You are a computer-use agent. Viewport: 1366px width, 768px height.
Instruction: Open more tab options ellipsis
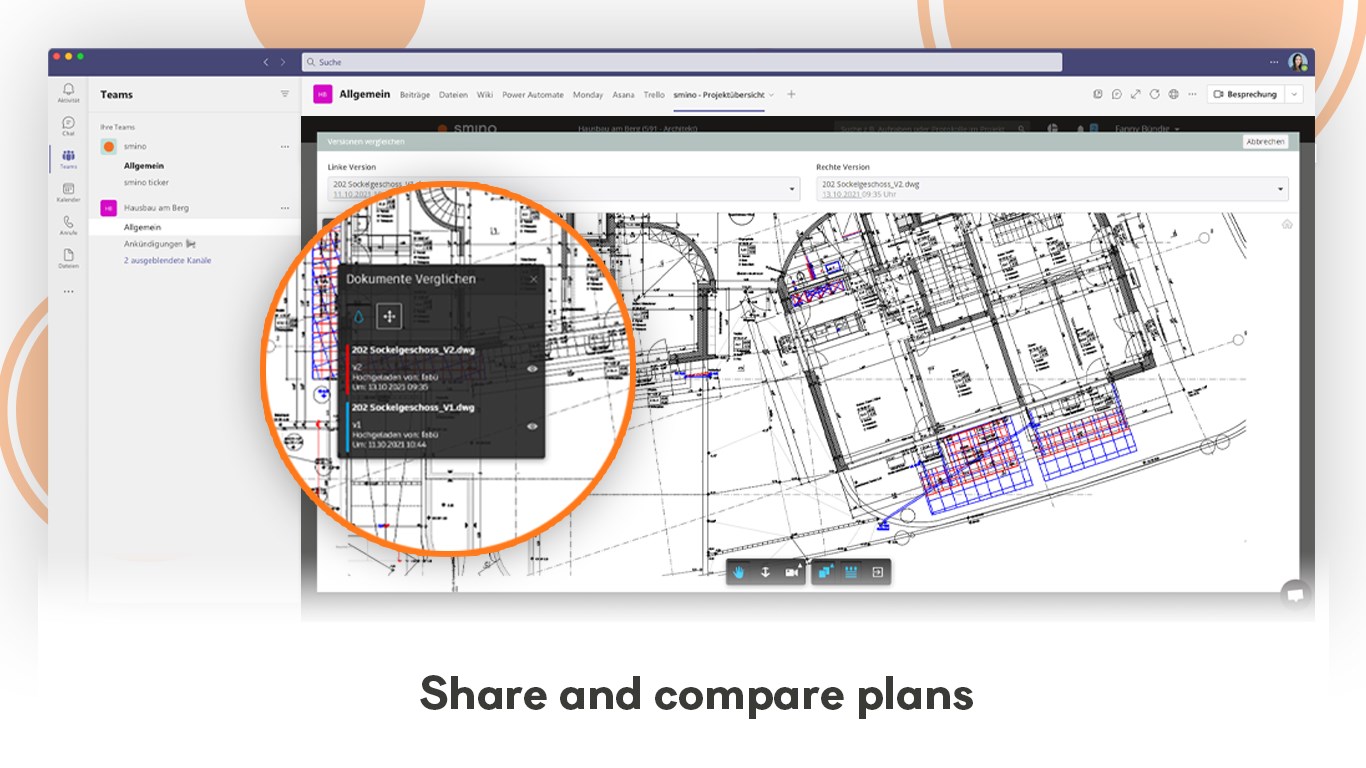(1191, 94)
